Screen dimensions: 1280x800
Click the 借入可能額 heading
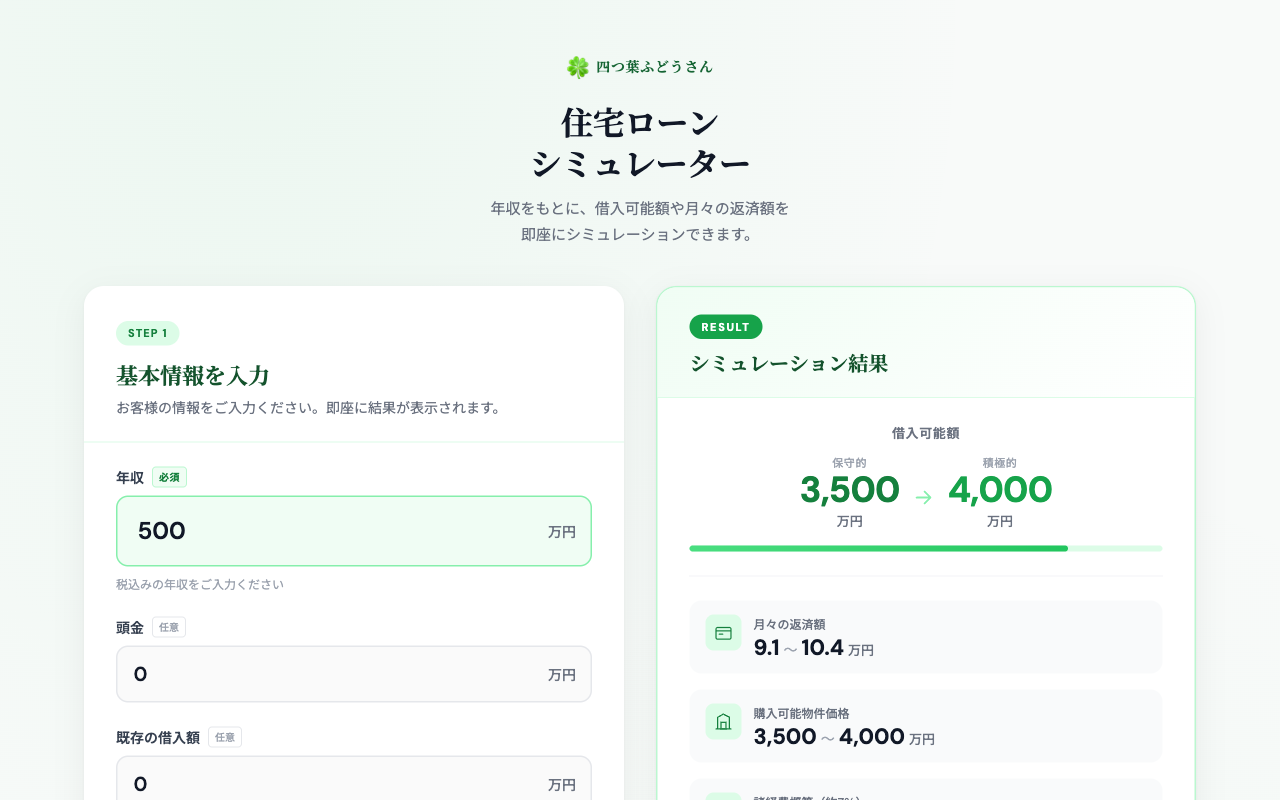[925, 433]
